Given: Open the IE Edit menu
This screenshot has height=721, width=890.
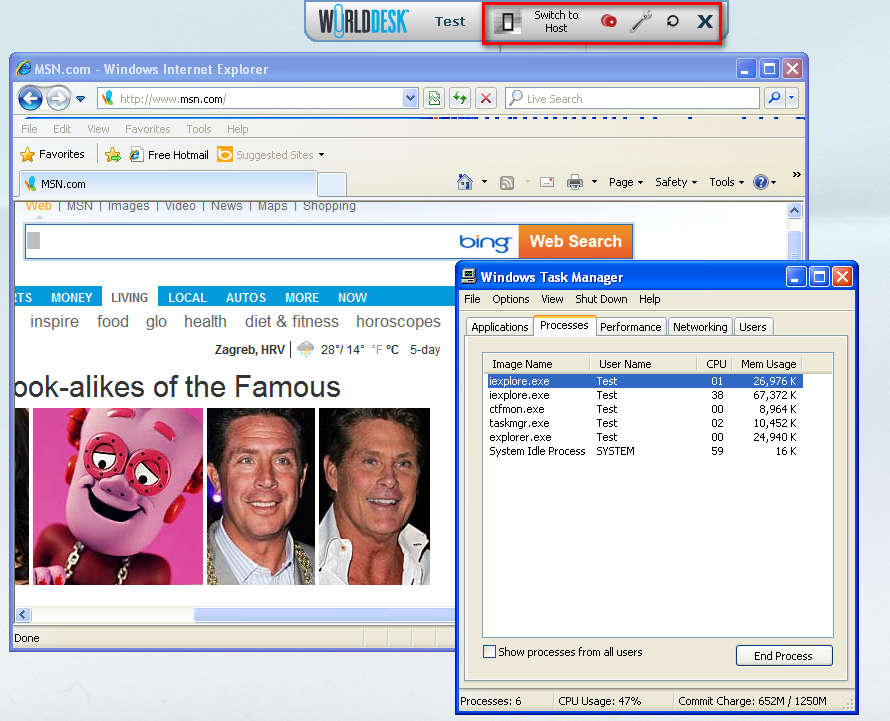Looking at the screenshot, I should tap(62, 129).
